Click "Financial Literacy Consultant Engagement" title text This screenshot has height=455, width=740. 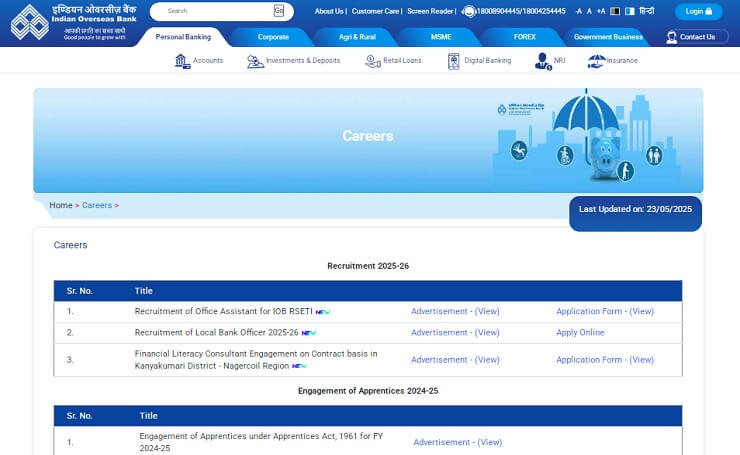pyautogui.click(x=256, y=360)
